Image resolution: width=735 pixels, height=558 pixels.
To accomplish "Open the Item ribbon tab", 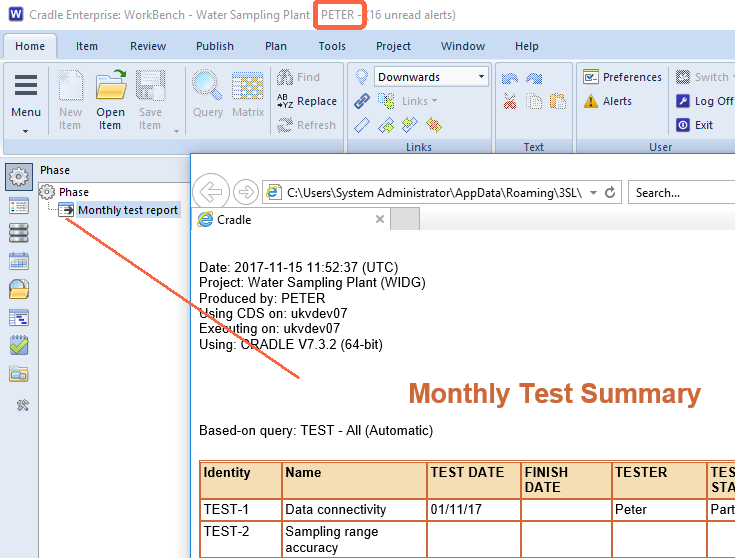I will click(87, 46).
